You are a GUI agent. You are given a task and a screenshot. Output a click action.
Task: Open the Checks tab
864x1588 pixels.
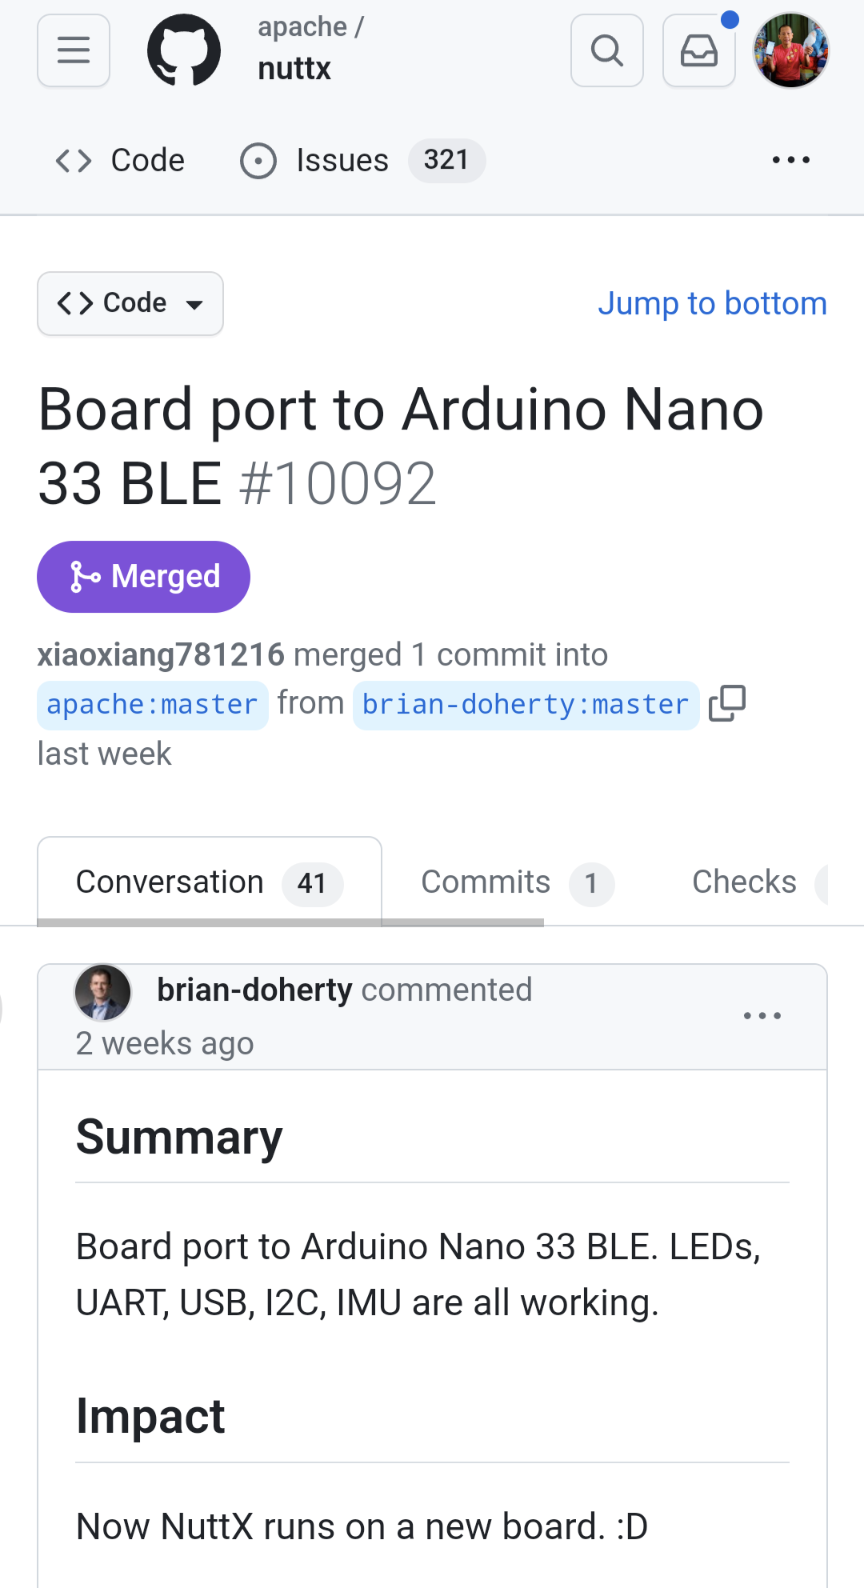[744, 882]
